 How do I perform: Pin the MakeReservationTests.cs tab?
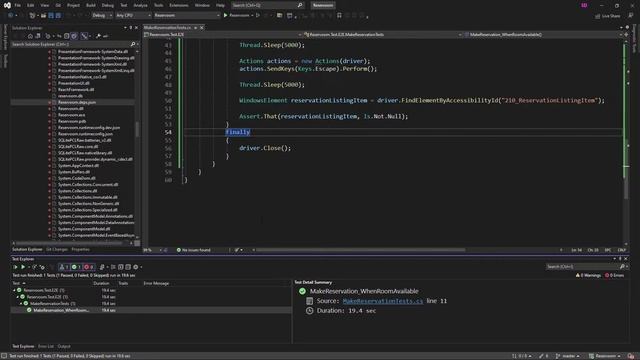[196, 27]
